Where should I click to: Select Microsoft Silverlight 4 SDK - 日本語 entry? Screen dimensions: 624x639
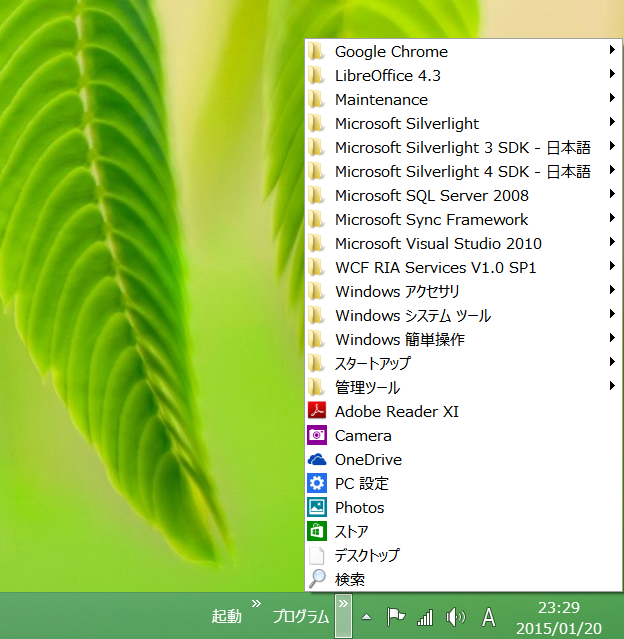(463, 172)
